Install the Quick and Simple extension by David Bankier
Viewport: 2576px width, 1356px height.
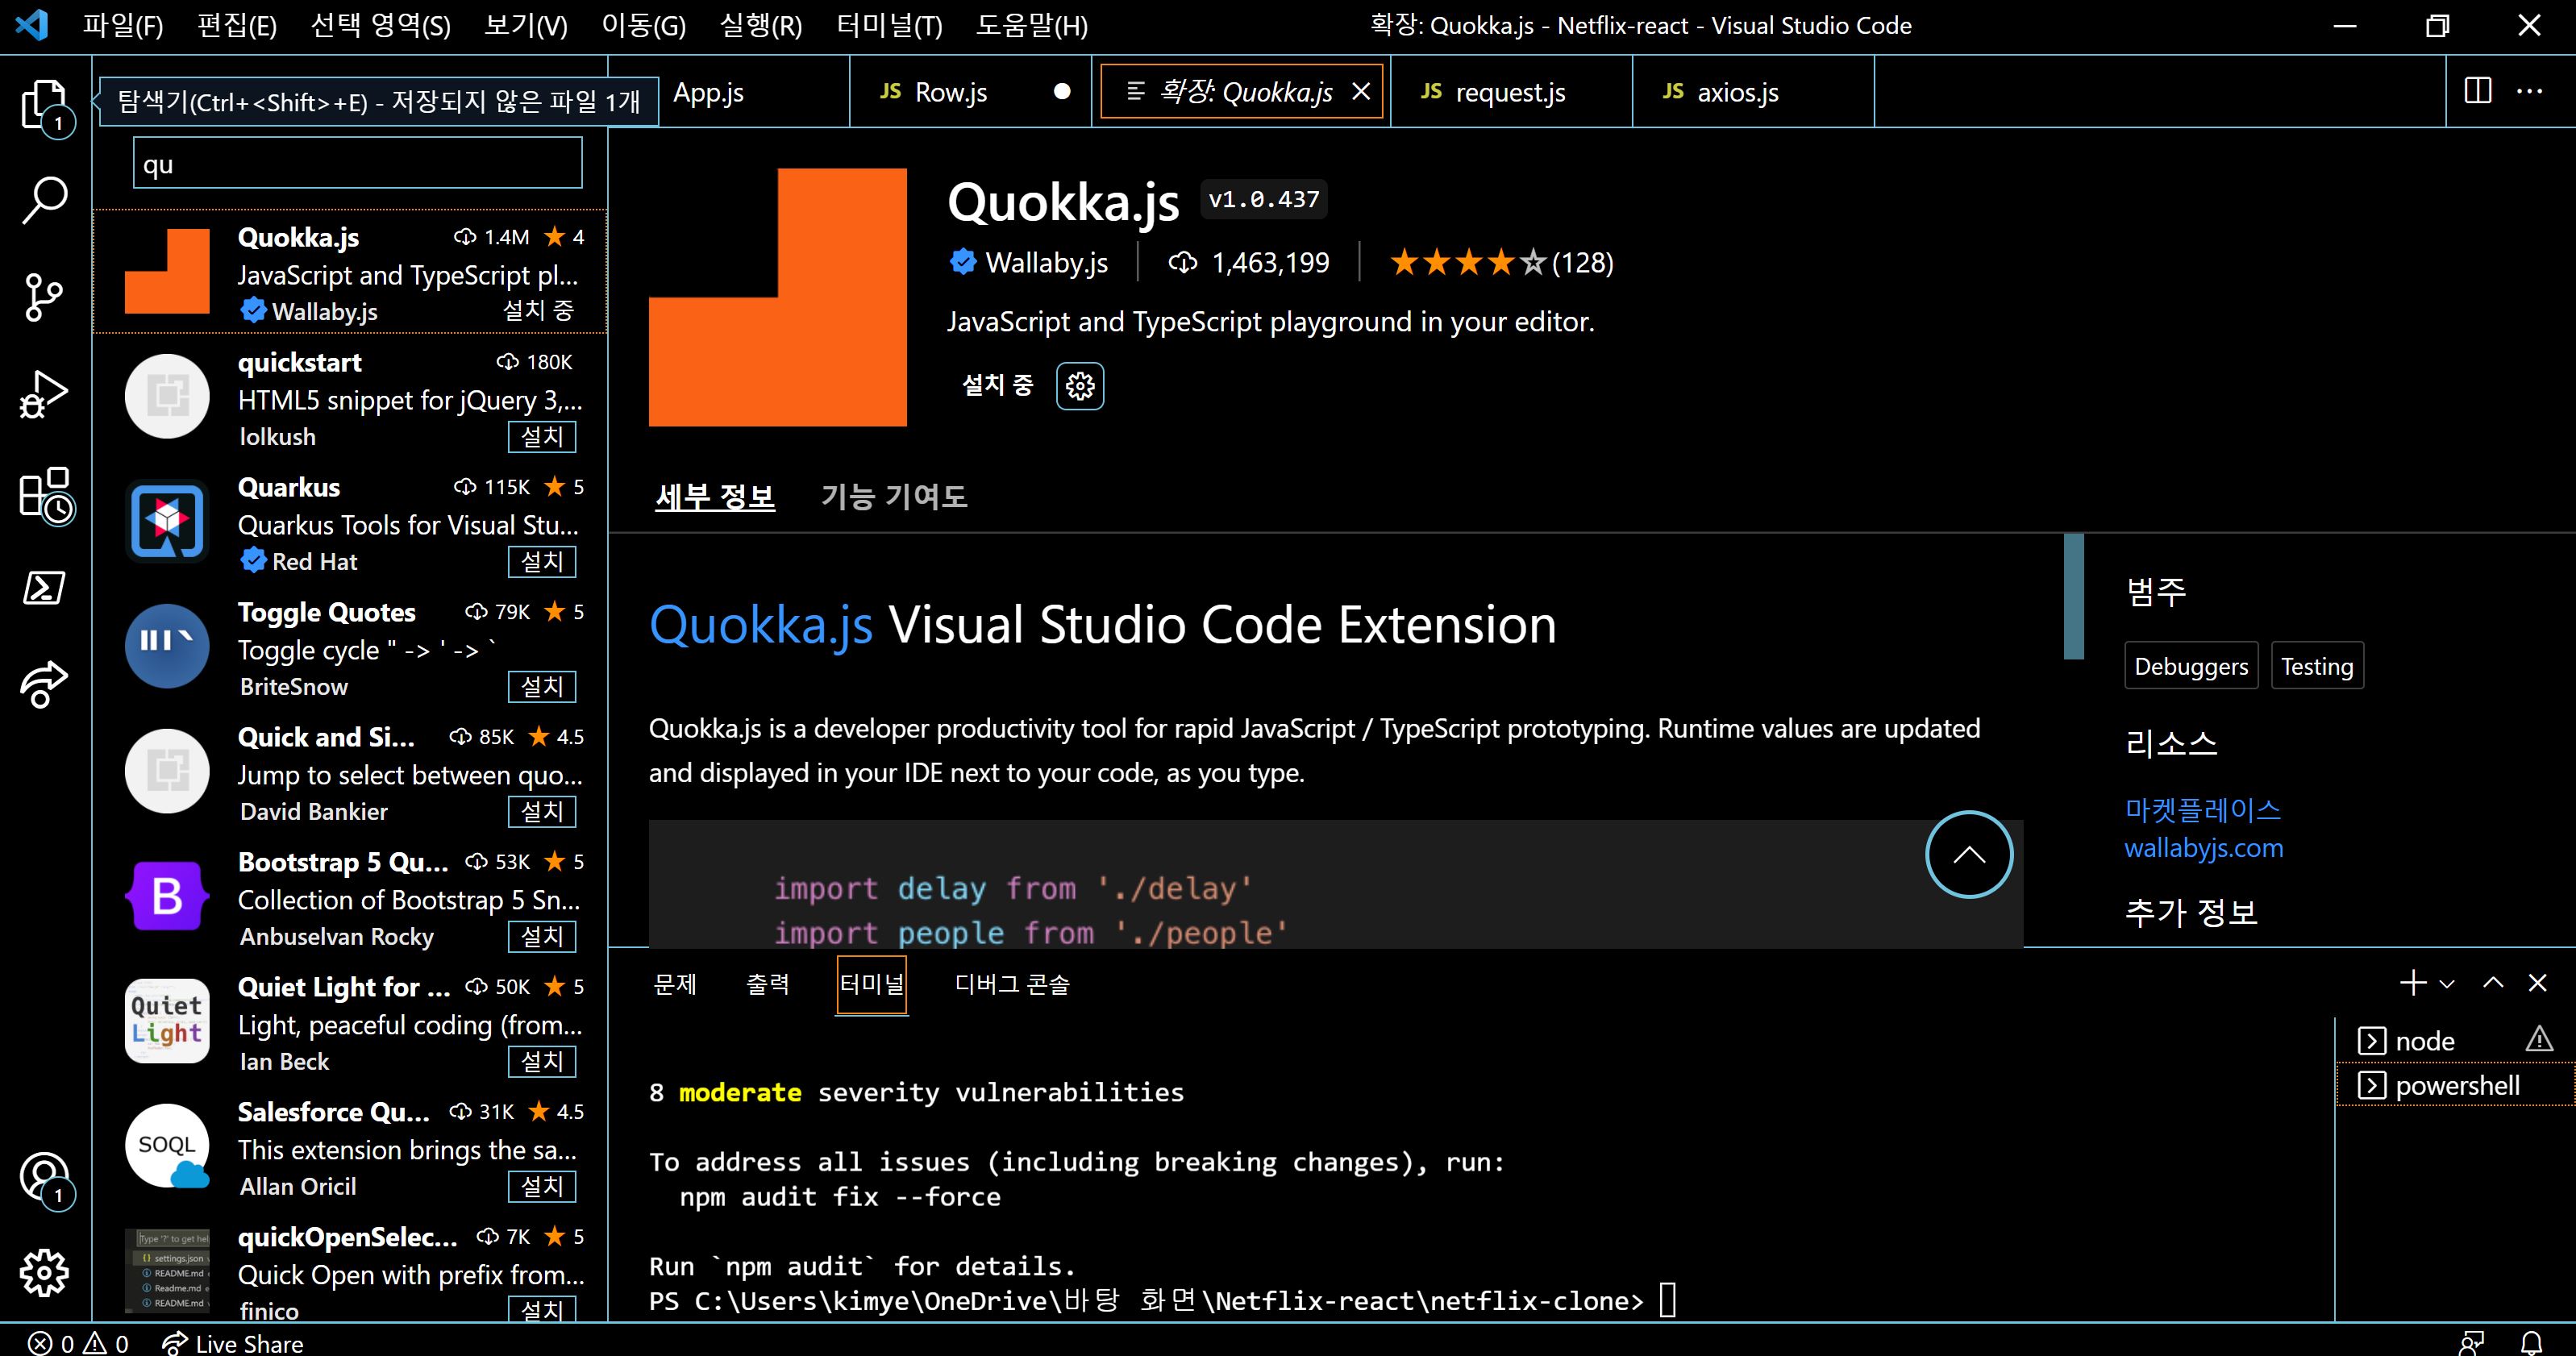tap(542, 812)
